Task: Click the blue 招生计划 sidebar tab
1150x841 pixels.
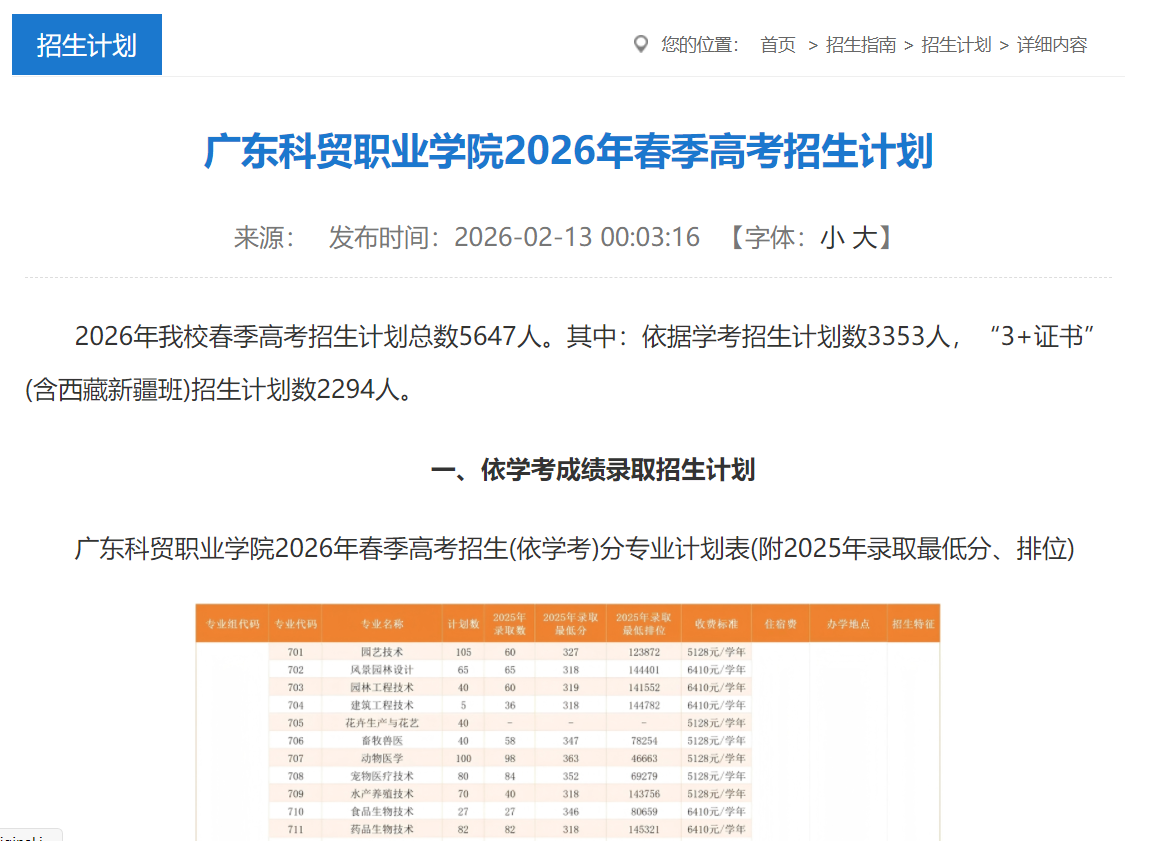Action: click(x=86, y=44)
